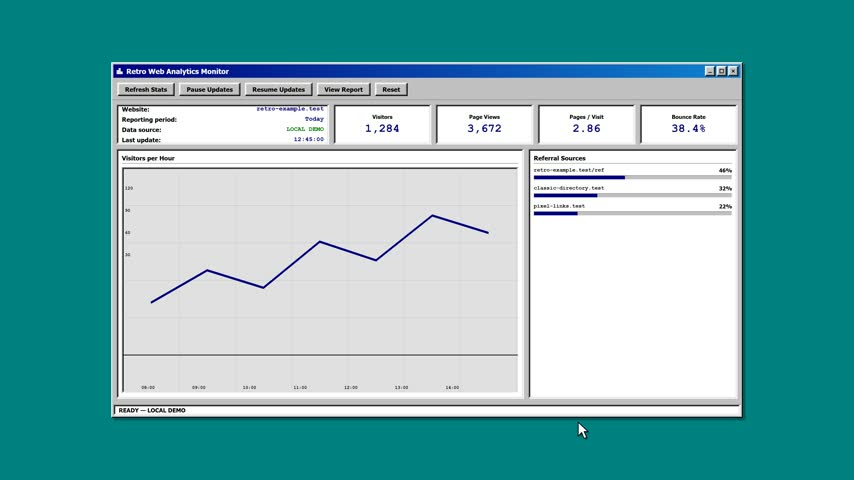Select the classic-directory.test referral label
Screen dimensions: 854x480
(569, 188)
